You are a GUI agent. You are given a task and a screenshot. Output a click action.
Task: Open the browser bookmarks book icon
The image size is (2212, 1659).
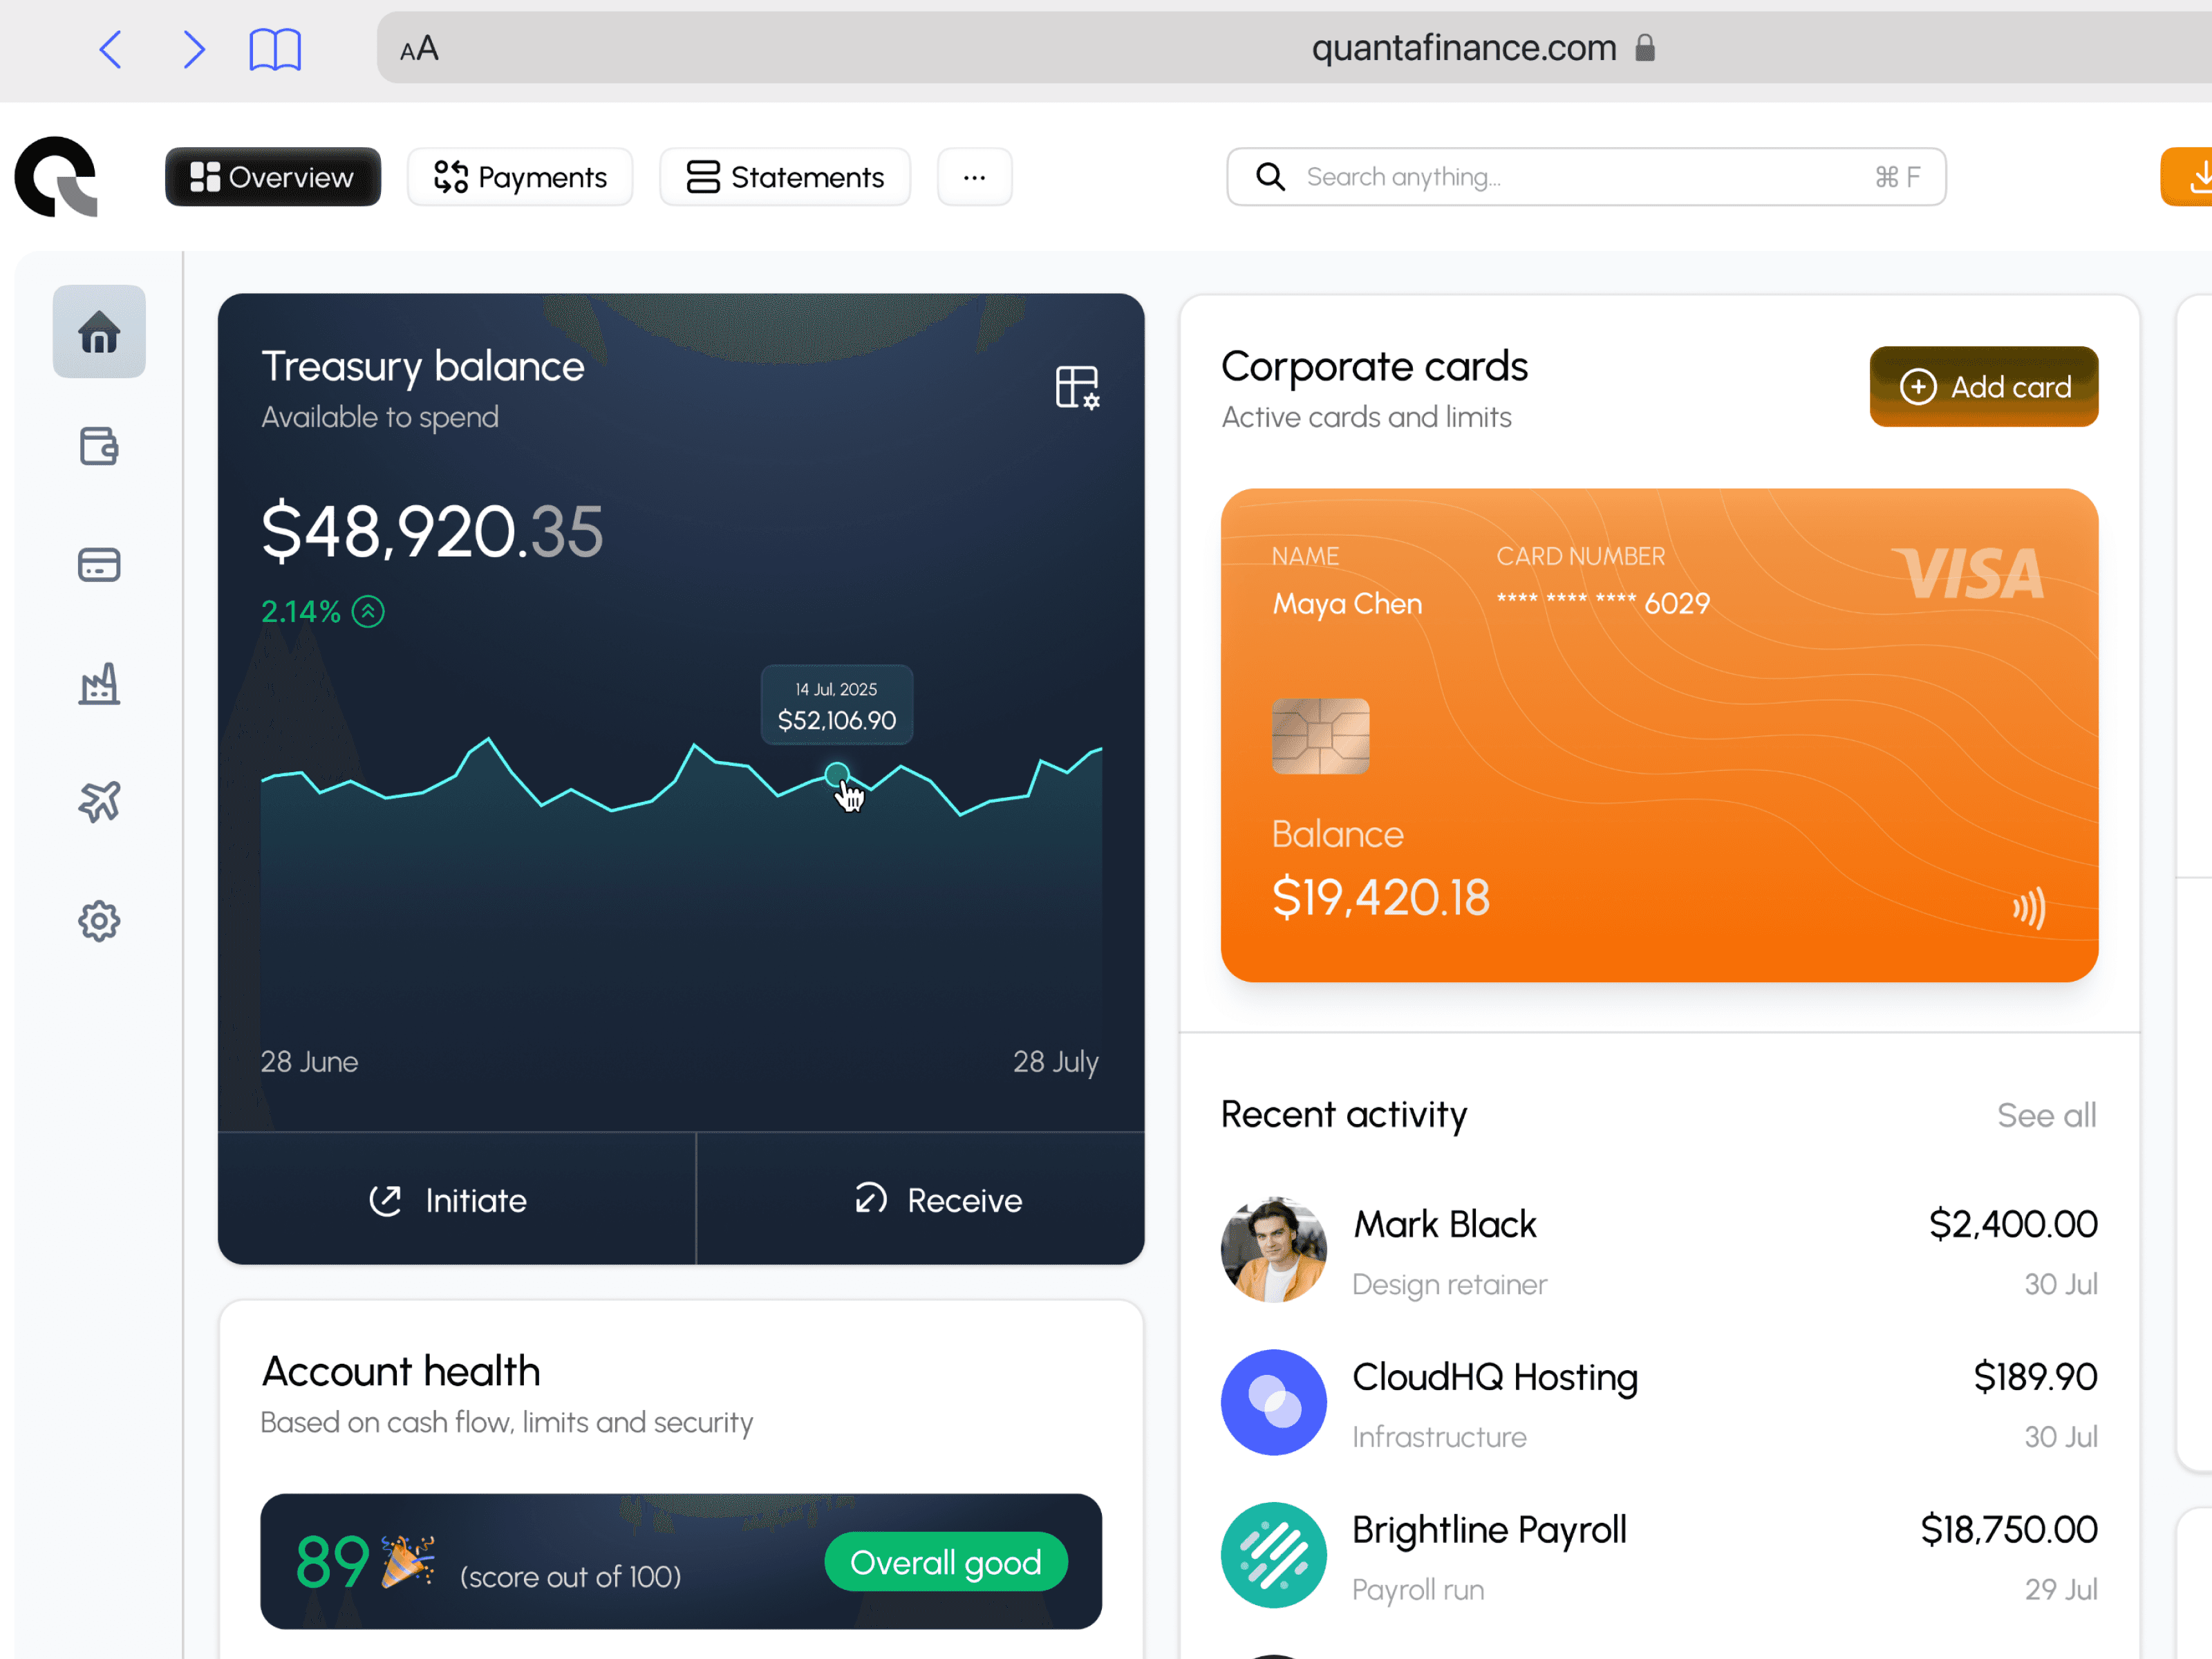(275, 49)
